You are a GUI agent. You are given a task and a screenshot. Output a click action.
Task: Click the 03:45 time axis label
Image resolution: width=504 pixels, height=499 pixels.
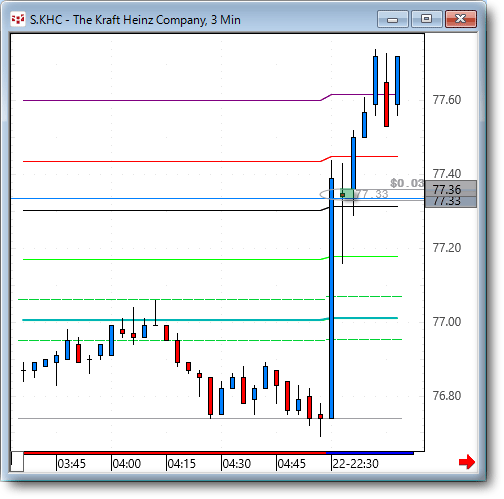click(71, 464)
